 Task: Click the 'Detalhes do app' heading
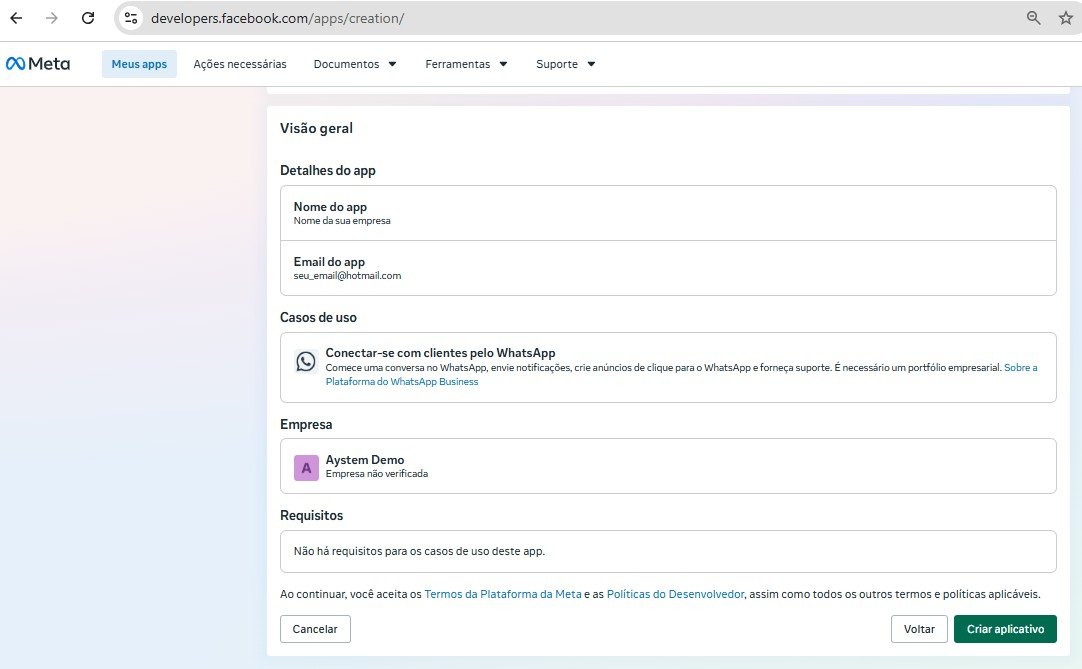point(328,171)
